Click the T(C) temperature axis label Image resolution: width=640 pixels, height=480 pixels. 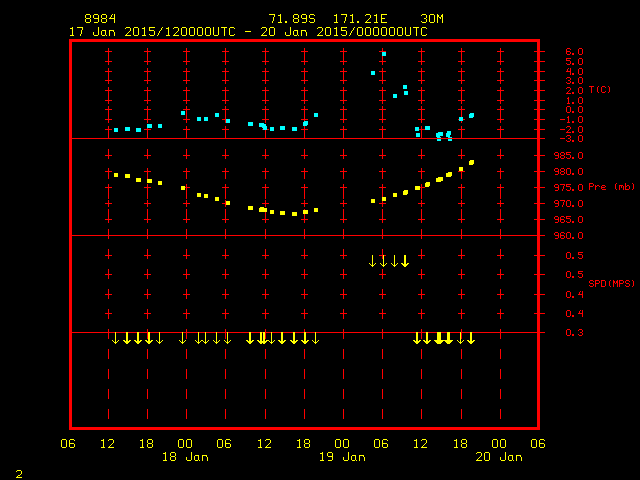click(600, 89)
